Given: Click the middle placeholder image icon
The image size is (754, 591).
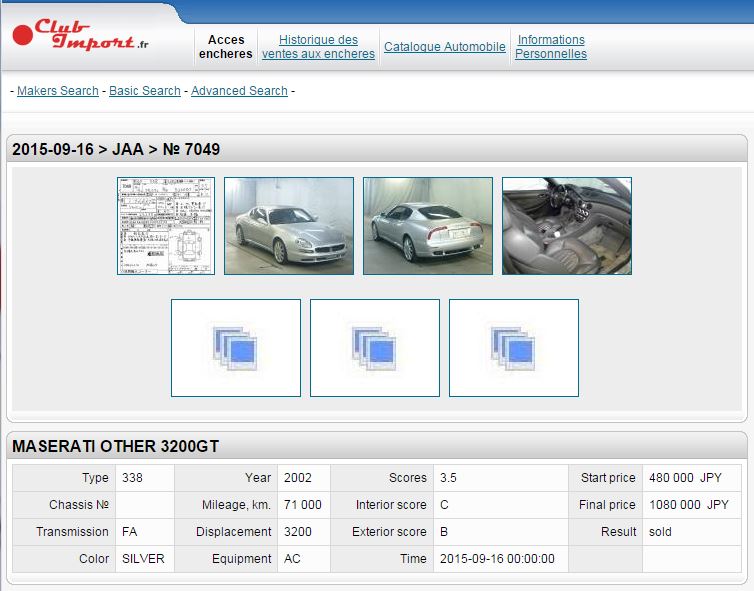Looking at the screenshot, I should pos(375,348).
